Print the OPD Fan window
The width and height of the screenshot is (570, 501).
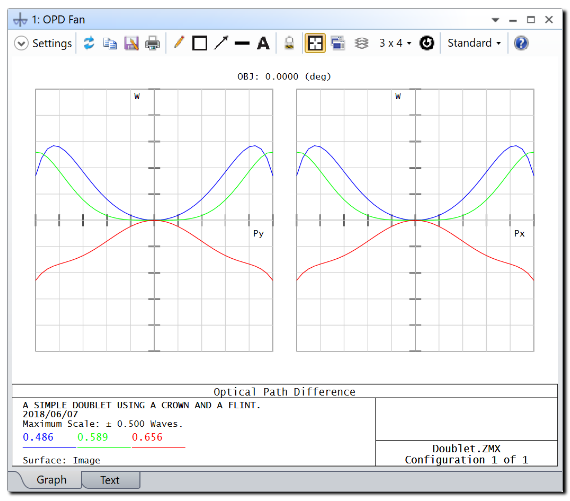(x=152, y=43)
